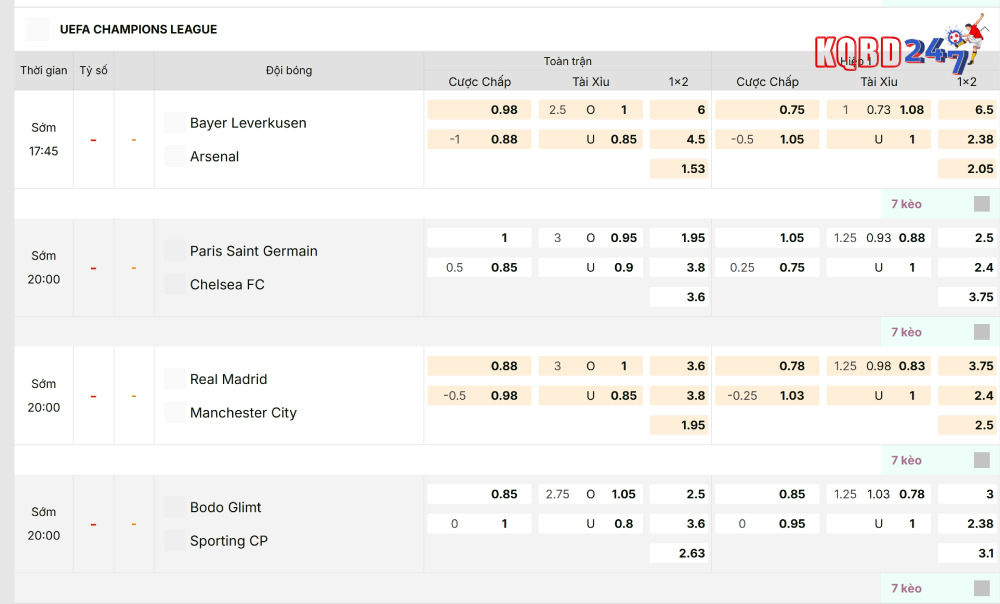Pick the 2.63 full-match 1x2 odds for Bodo Glimt game
Image resolution: width=1000 pixels, height=604 pixels.
tap(693, 553)
